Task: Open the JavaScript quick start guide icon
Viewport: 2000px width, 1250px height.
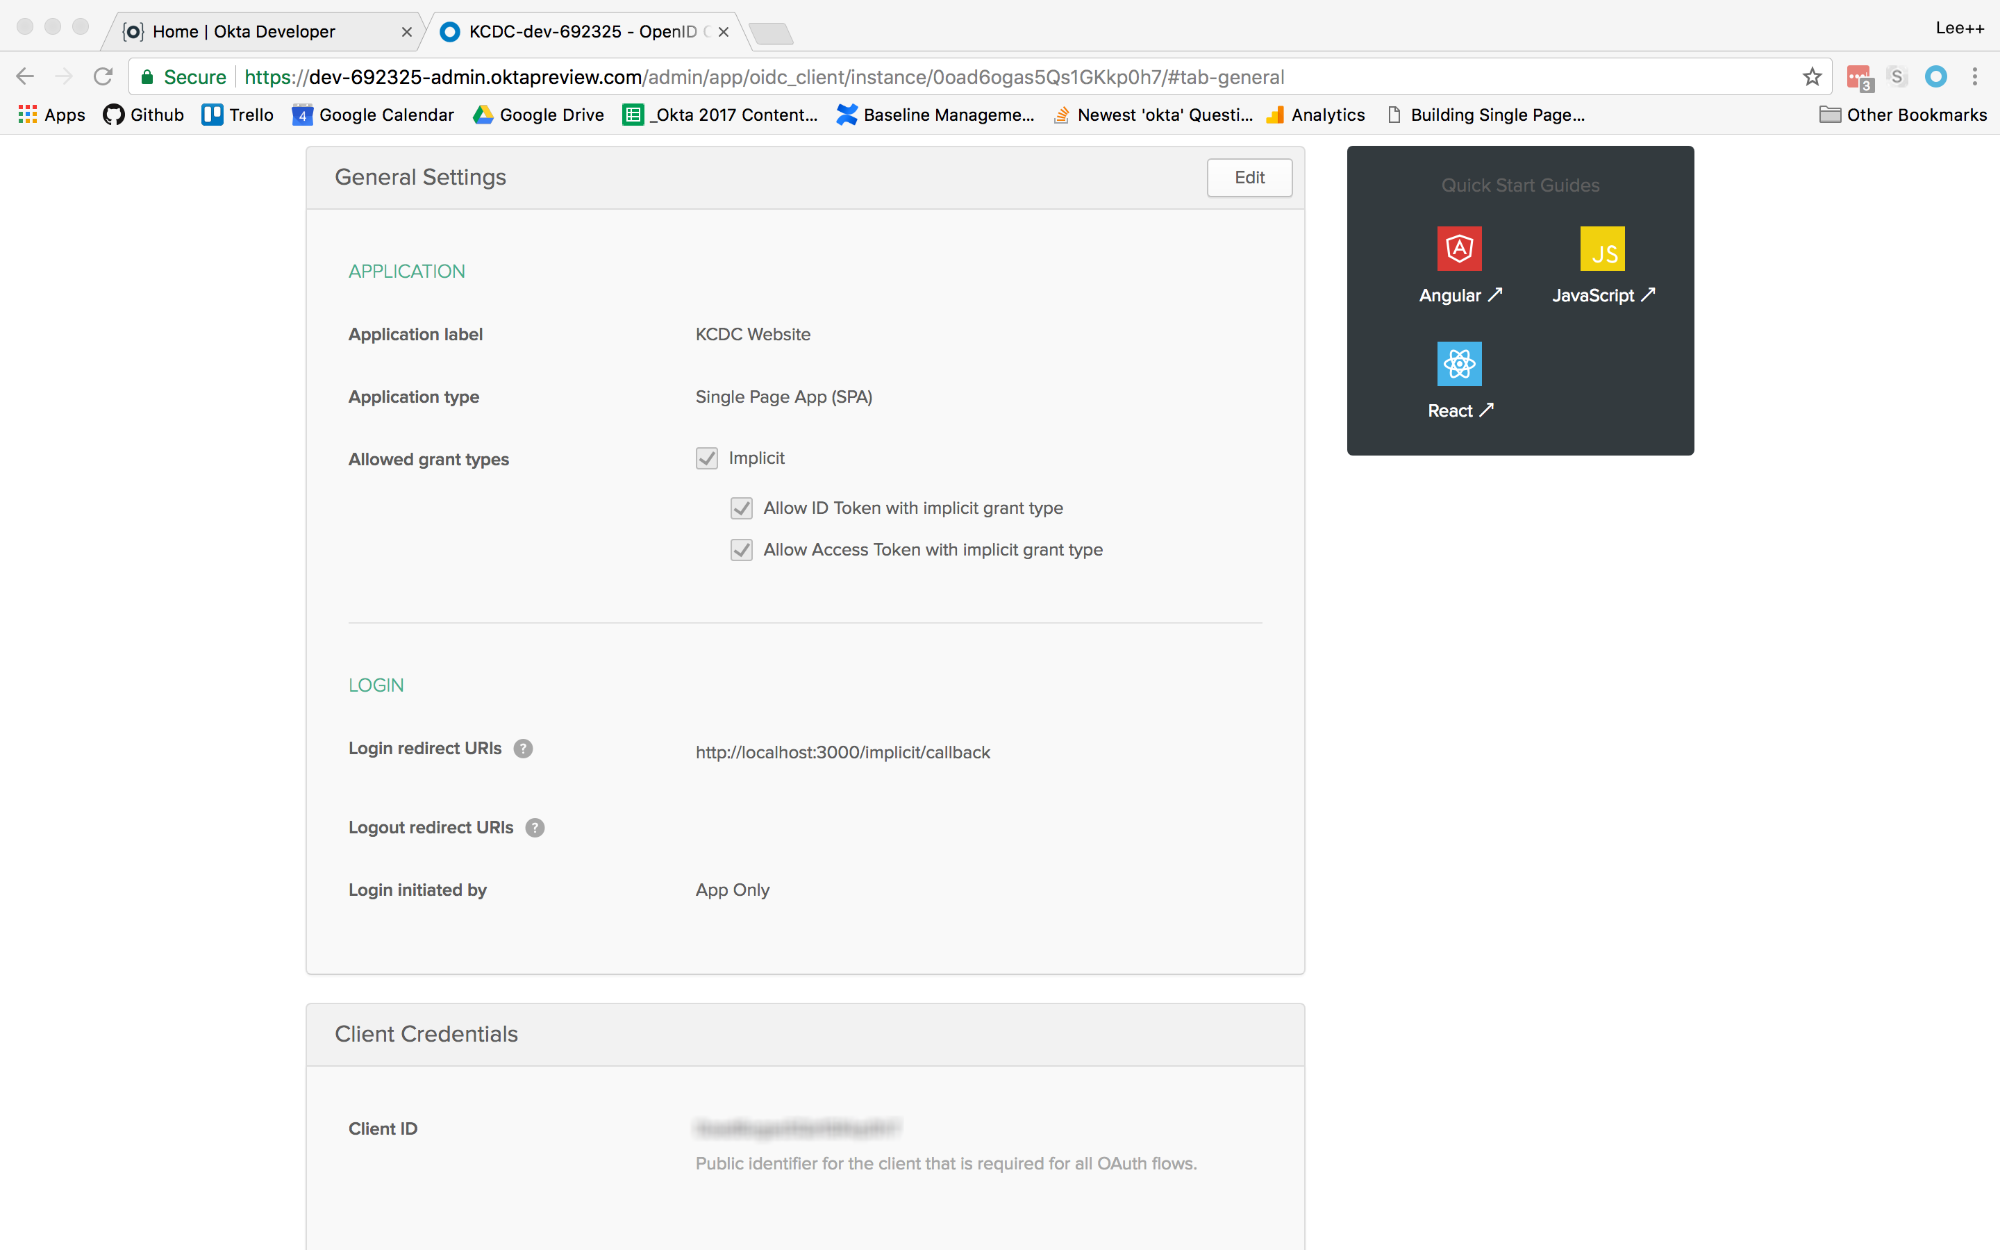Action: [1602, 249]
